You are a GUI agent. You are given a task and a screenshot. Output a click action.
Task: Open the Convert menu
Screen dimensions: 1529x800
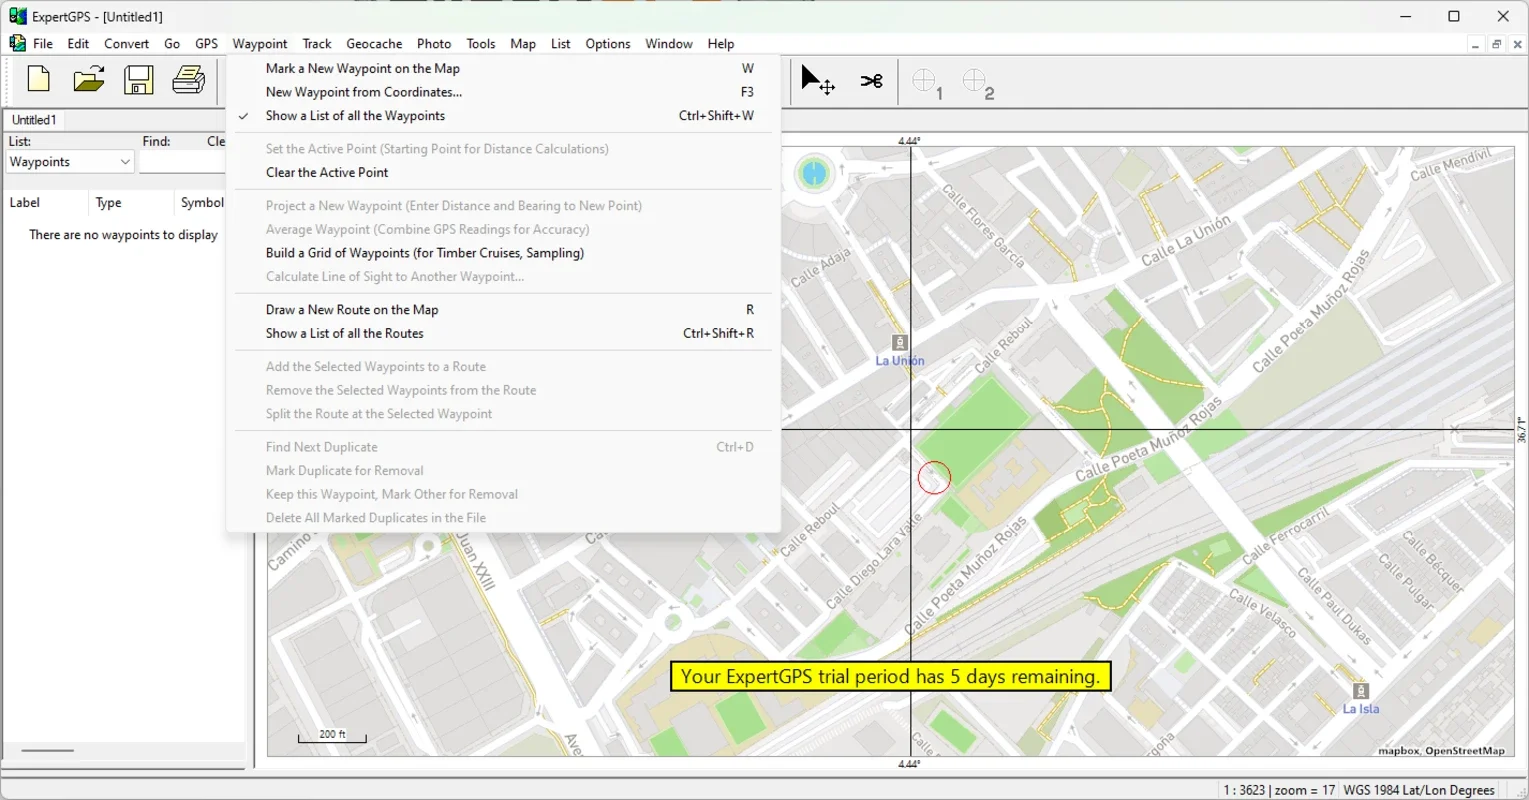click(x=127, y=44)
